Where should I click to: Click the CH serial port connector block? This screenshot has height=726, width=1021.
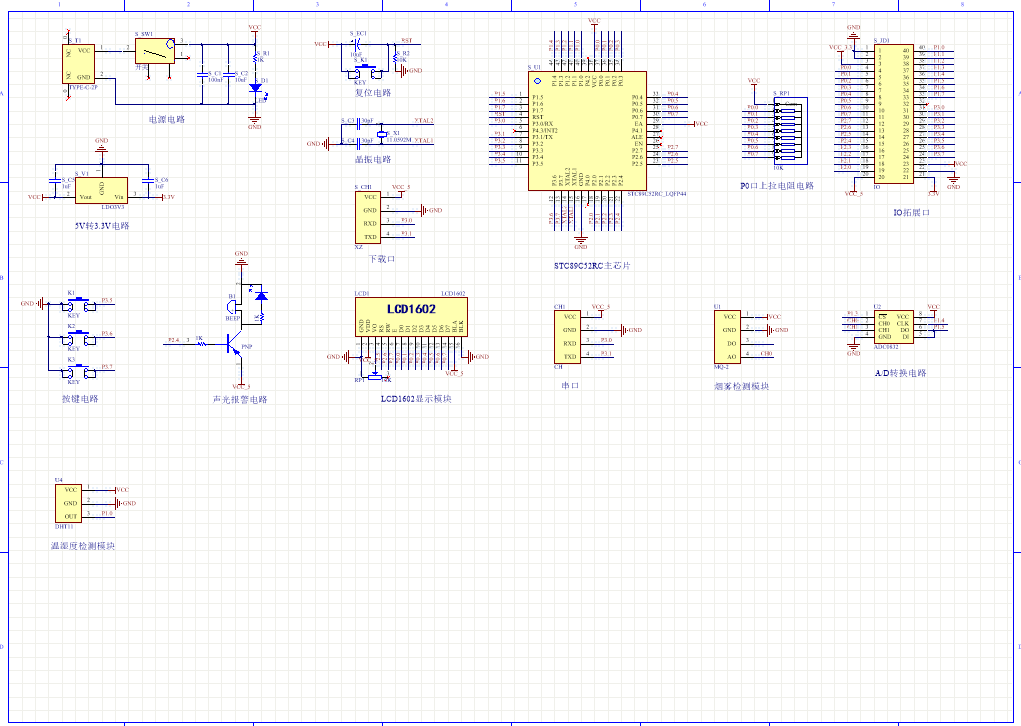point(567,337)
